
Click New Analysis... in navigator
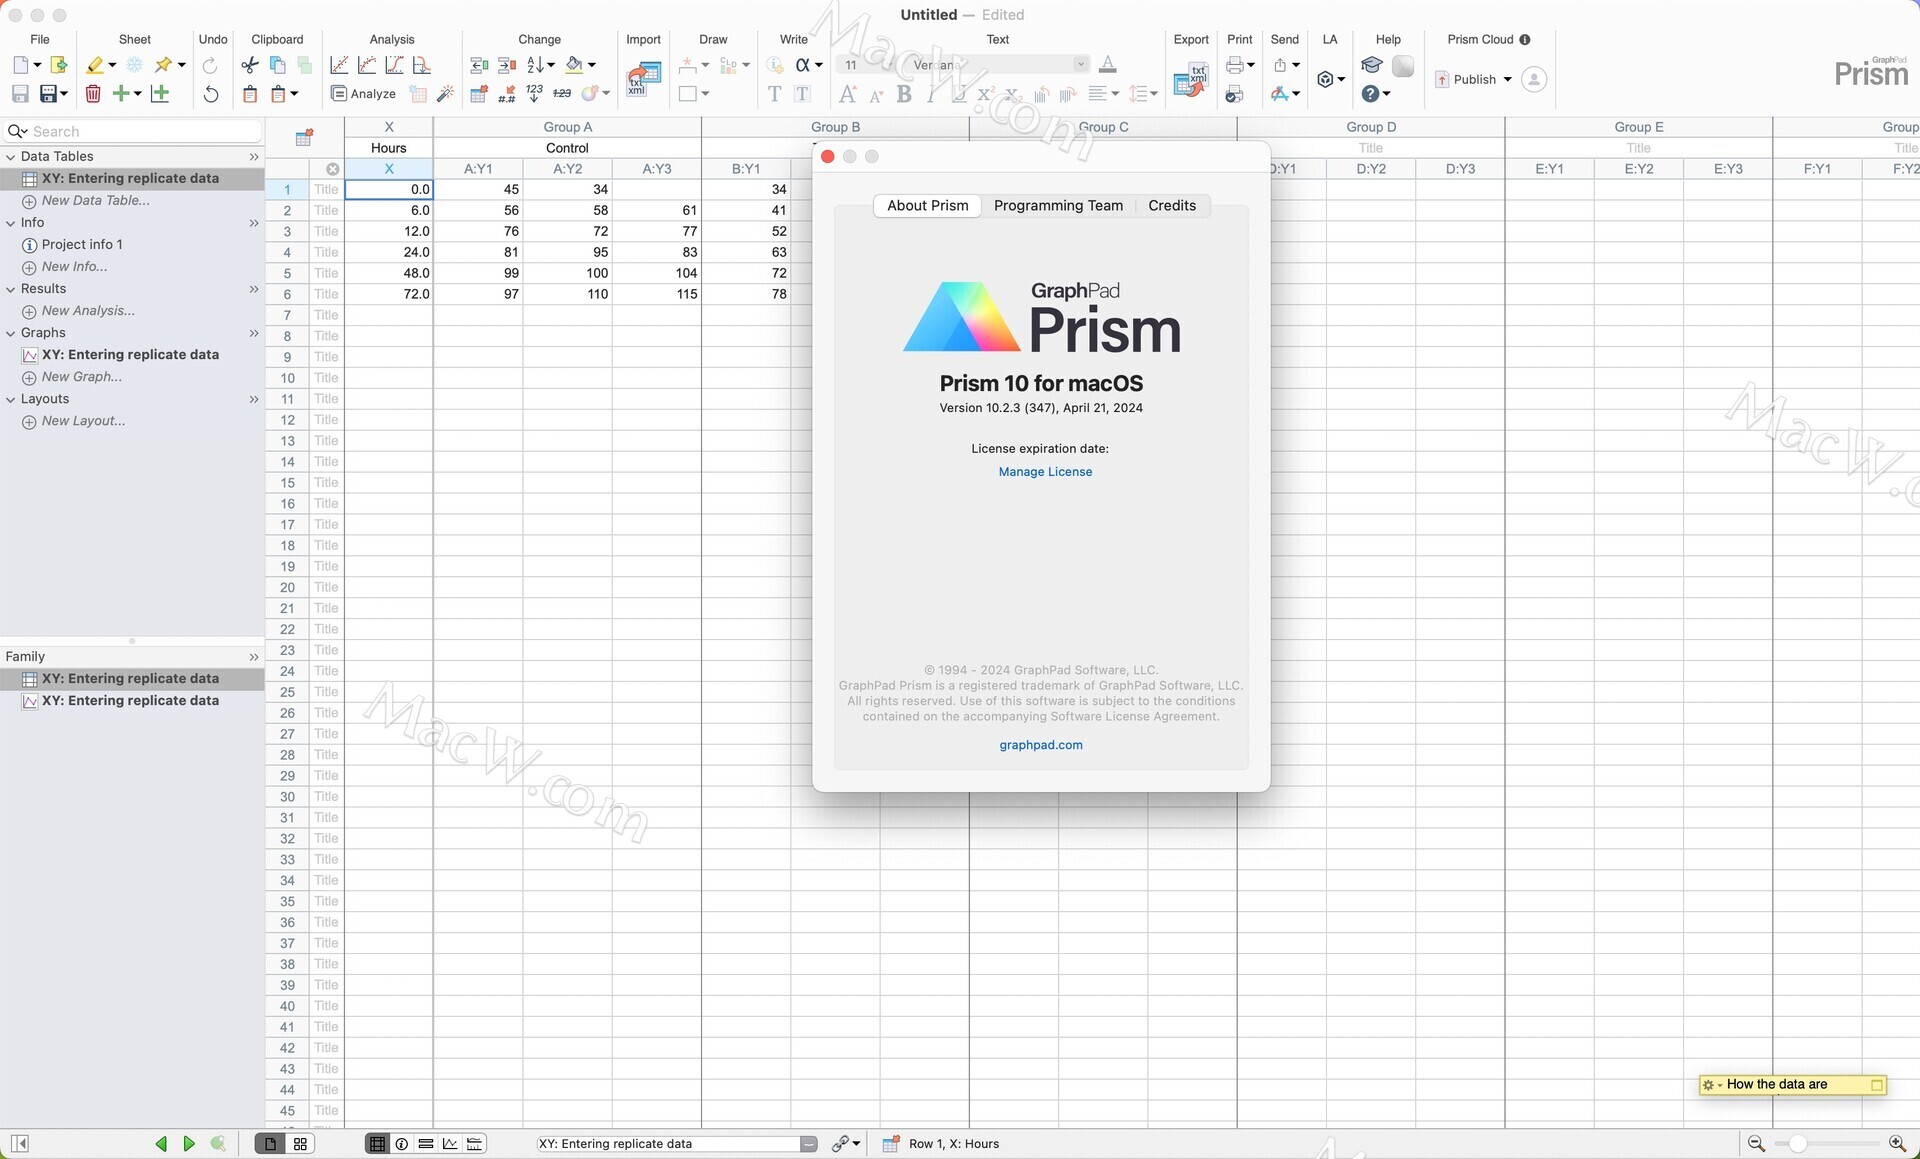[88, 311]
